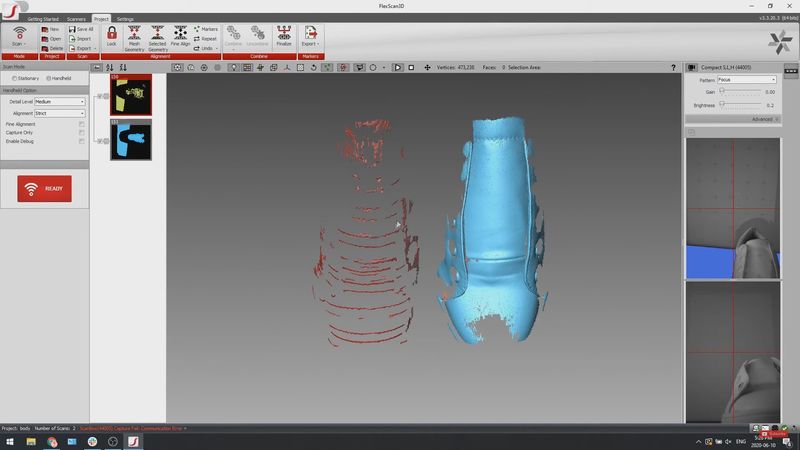Click the Finalize icon in Combine group

coord(284,37)
